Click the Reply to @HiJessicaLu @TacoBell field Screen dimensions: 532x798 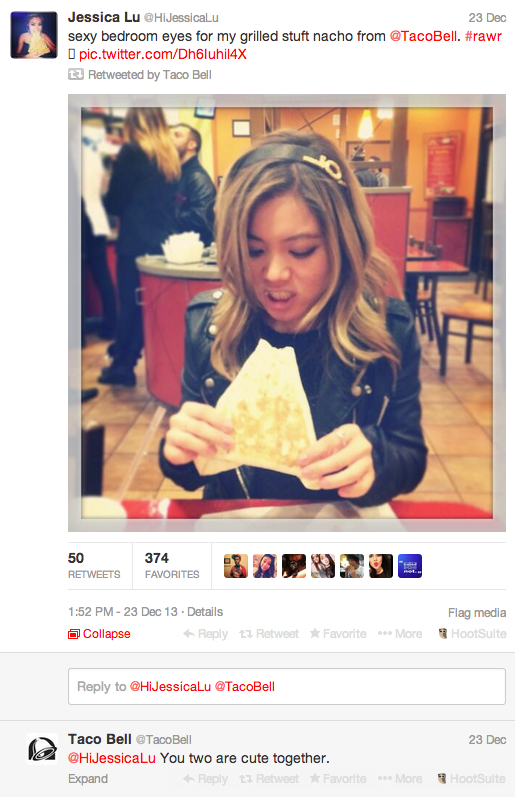287,687
